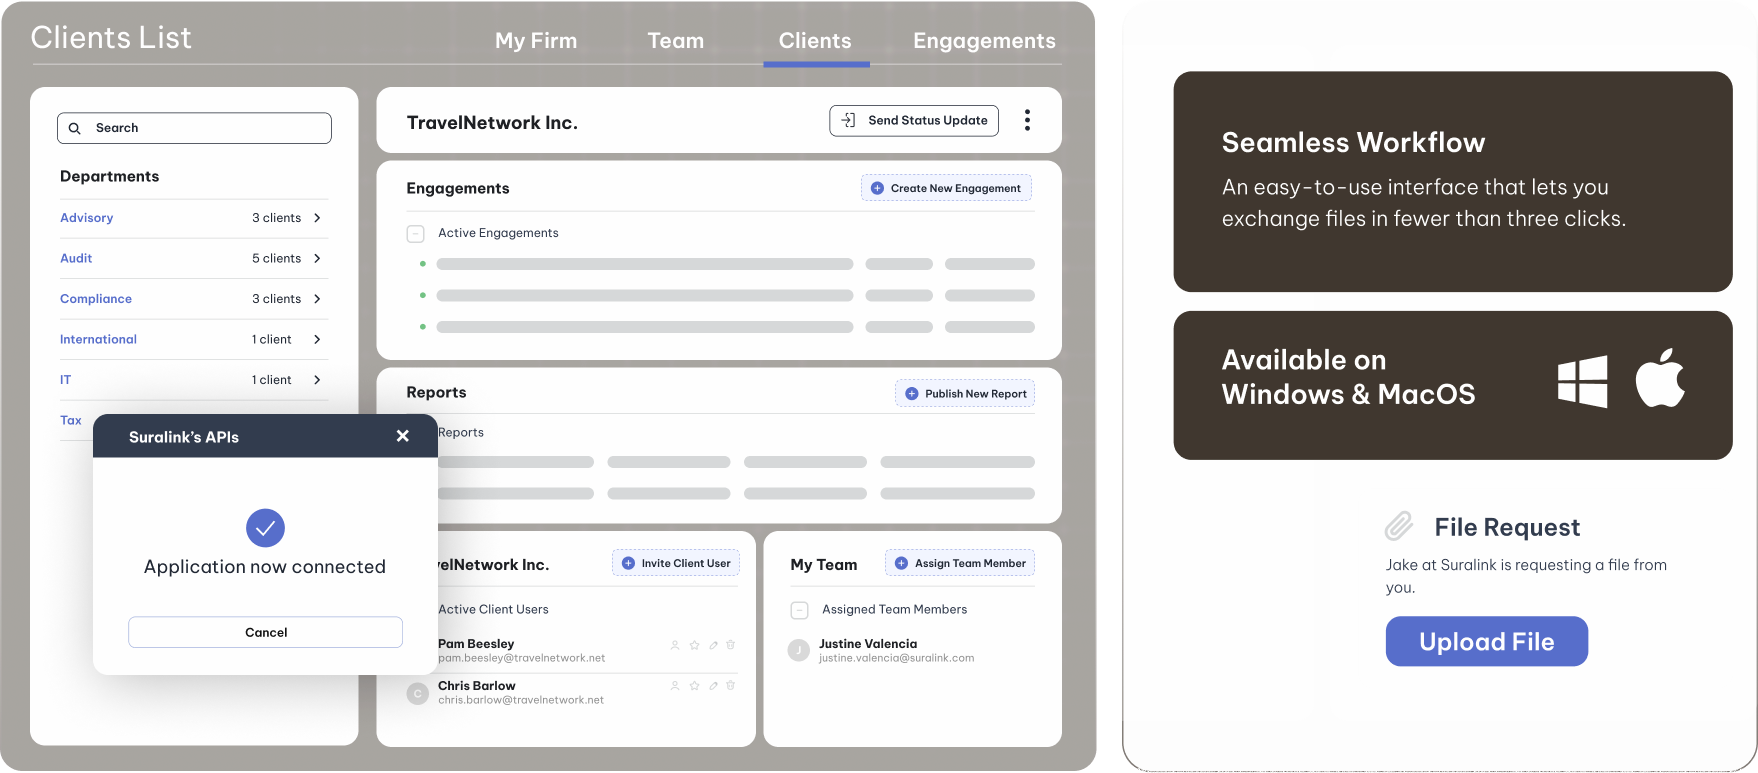Expand the Compliance department chevron
This screenshot has height=773, width=1758.
tap(317, 299)
